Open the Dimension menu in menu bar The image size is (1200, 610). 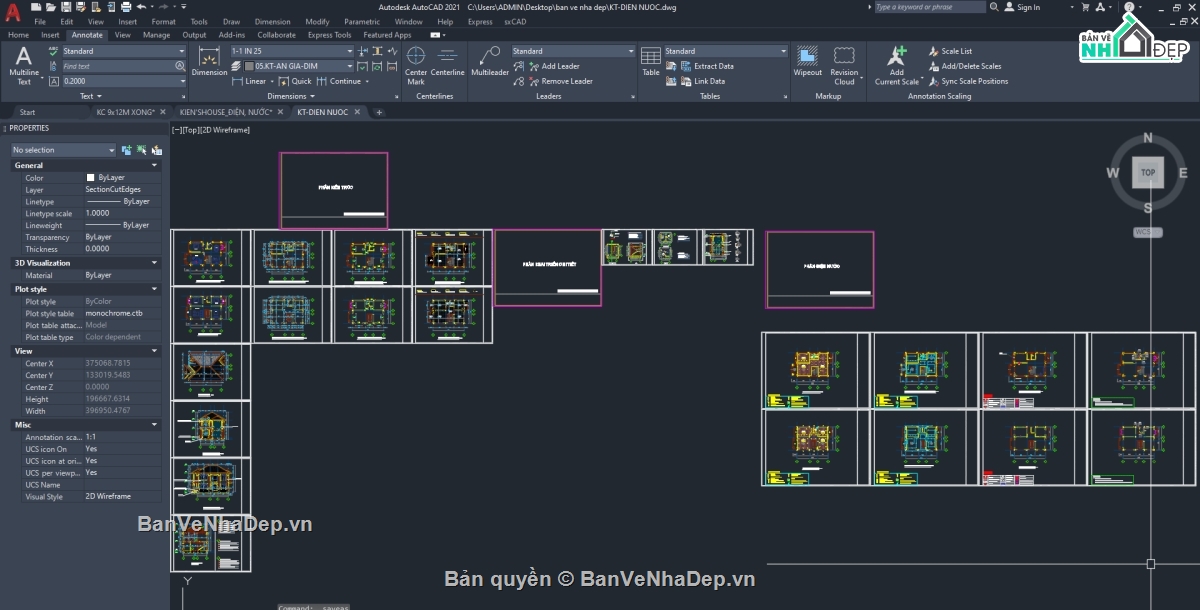click(272, 21)
